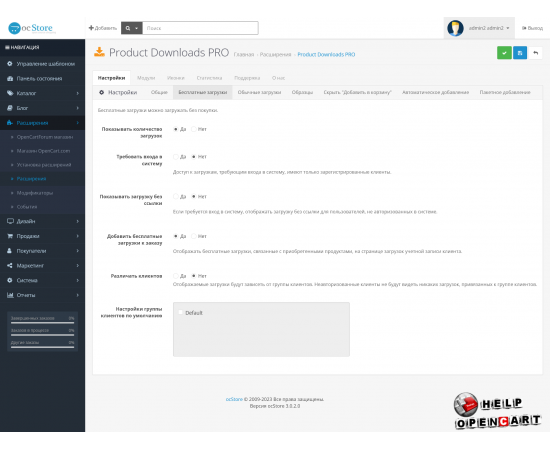This screenshot has height=450, width=550.
Task: Click the Product Downloads PRO orange download icon
Action: coord(99,52)
